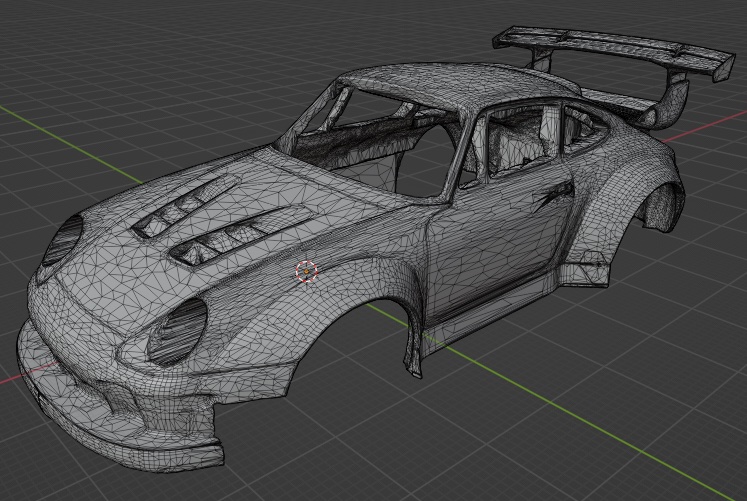747x501 pixels.
Task: Click the 3D cursor on the front fender
Action: [306, 270]
